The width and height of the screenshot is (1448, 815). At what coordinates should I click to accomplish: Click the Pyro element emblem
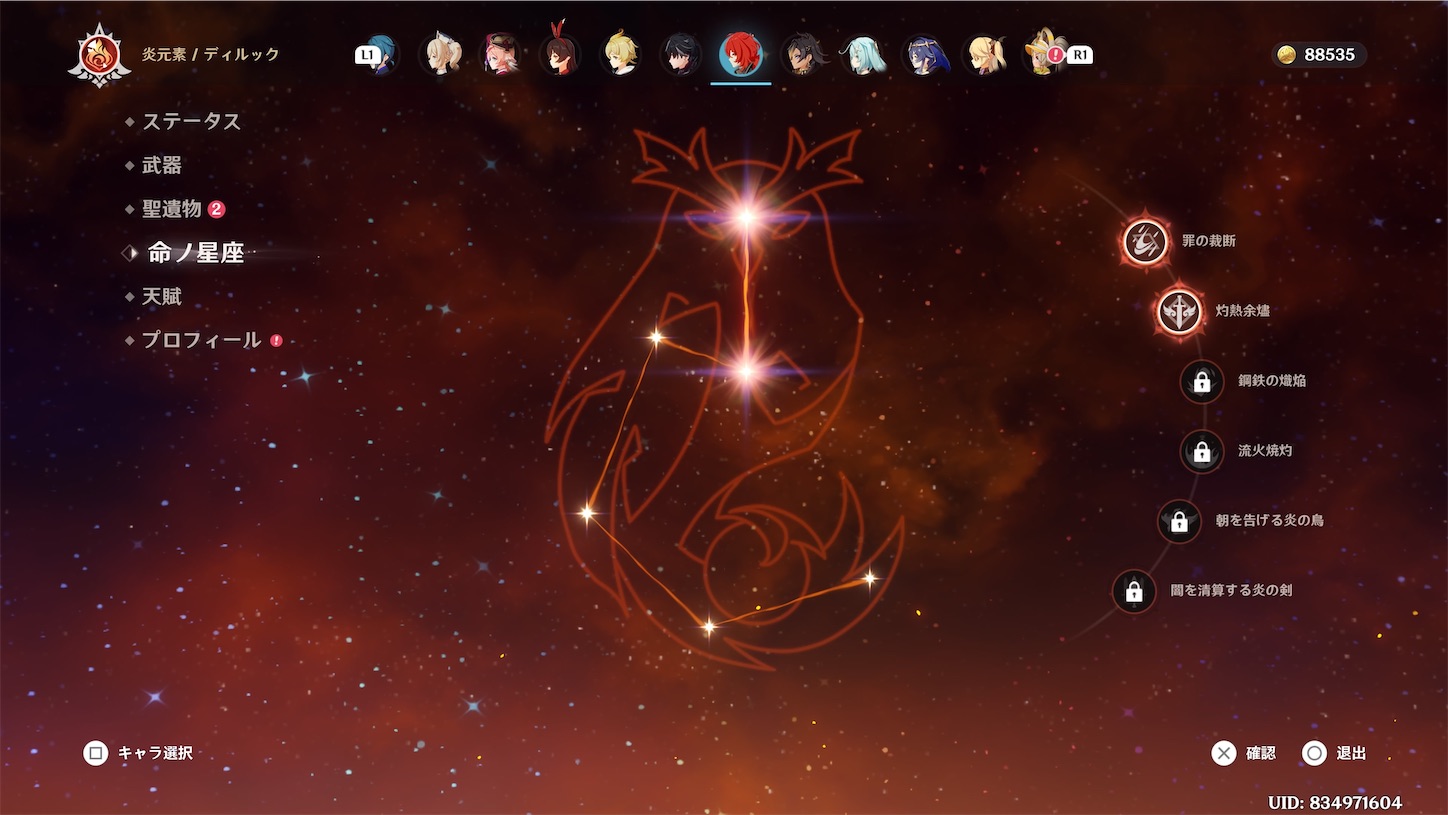click(99, 56)
